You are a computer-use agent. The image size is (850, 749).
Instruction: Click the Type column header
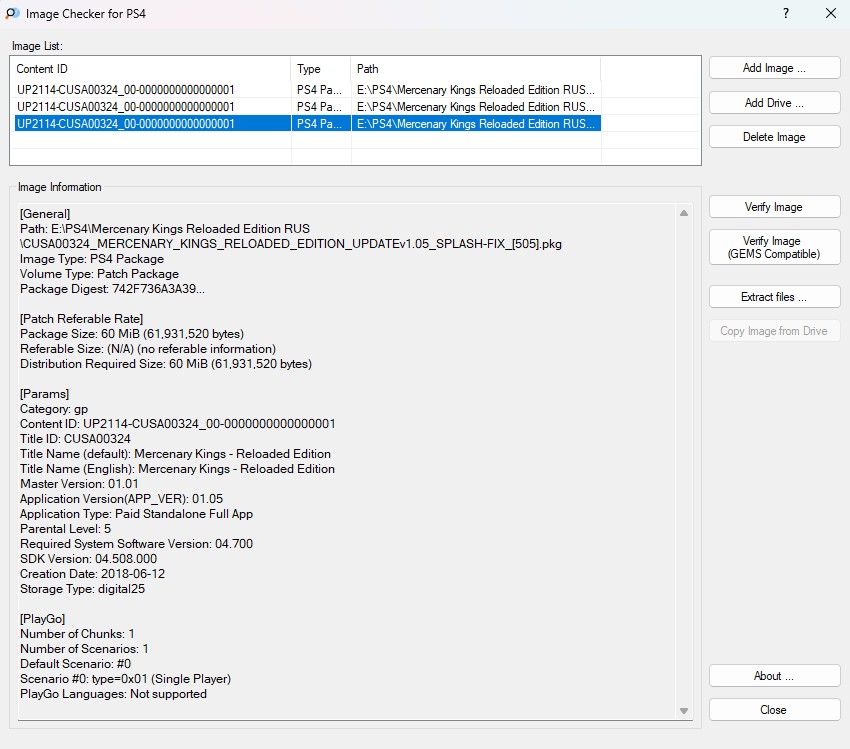pyautogui.click(x=320, y=69)
